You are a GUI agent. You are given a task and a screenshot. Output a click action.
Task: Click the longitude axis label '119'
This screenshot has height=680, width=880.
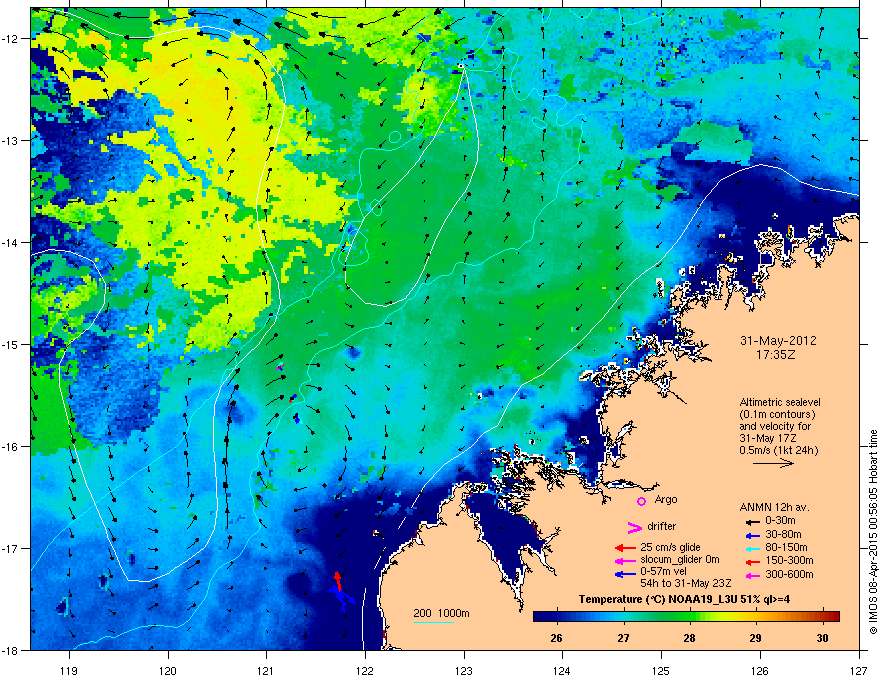click(x=69, y=671)
